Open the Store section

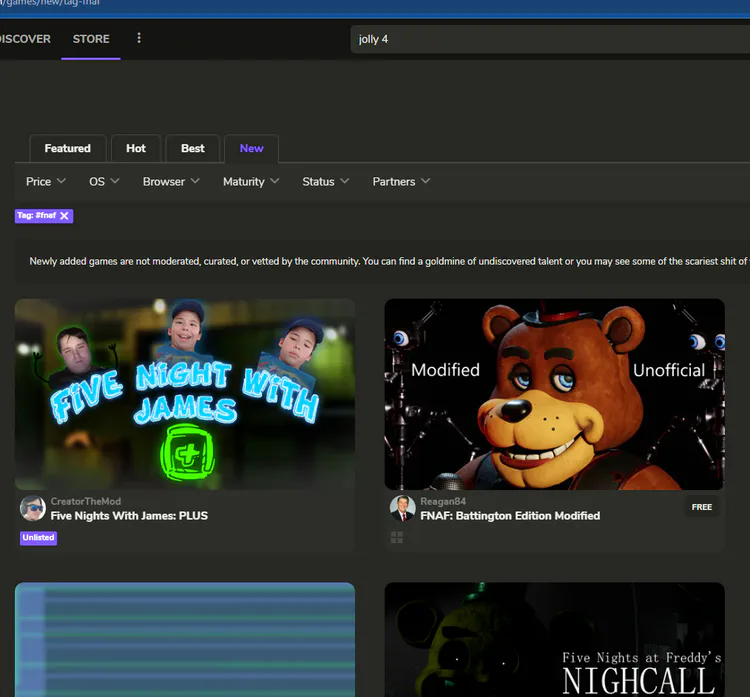tap(91, 39)
